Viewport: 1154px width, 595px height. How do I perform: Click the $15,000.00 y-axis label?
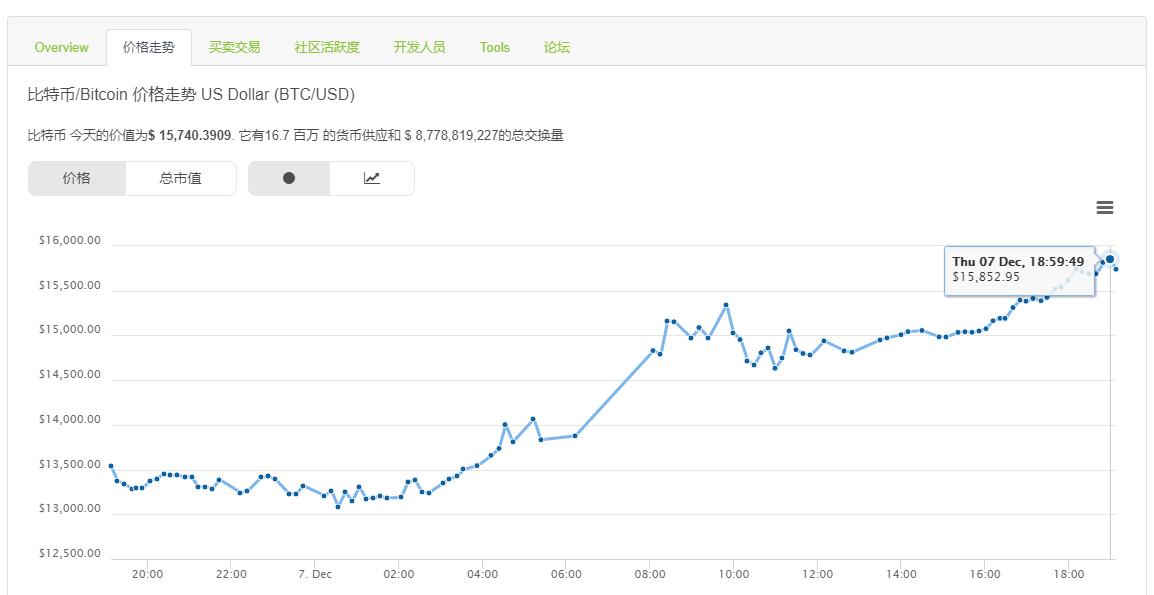click(69, 330)
